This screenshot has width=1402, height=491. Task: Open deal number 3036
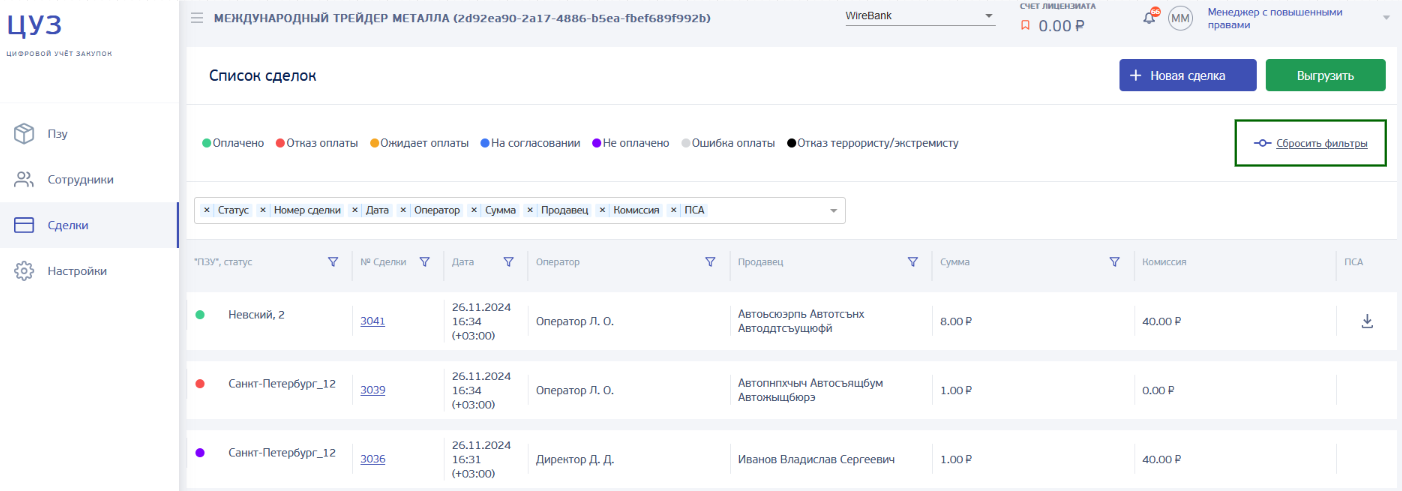pos(373,459)
